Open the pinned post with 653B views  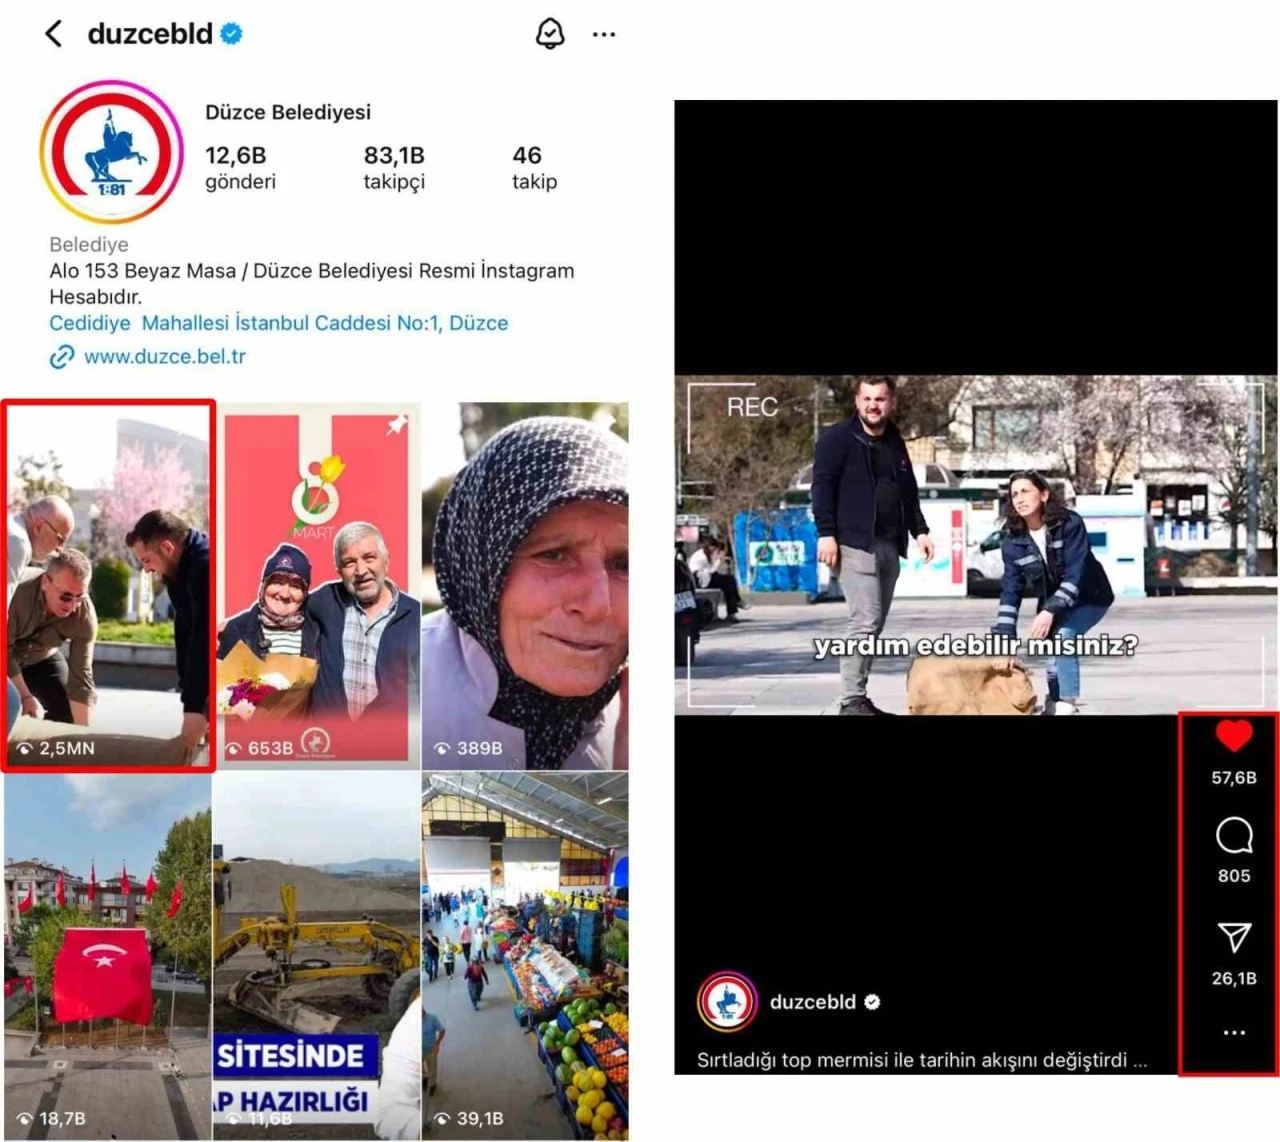point(317,586)
